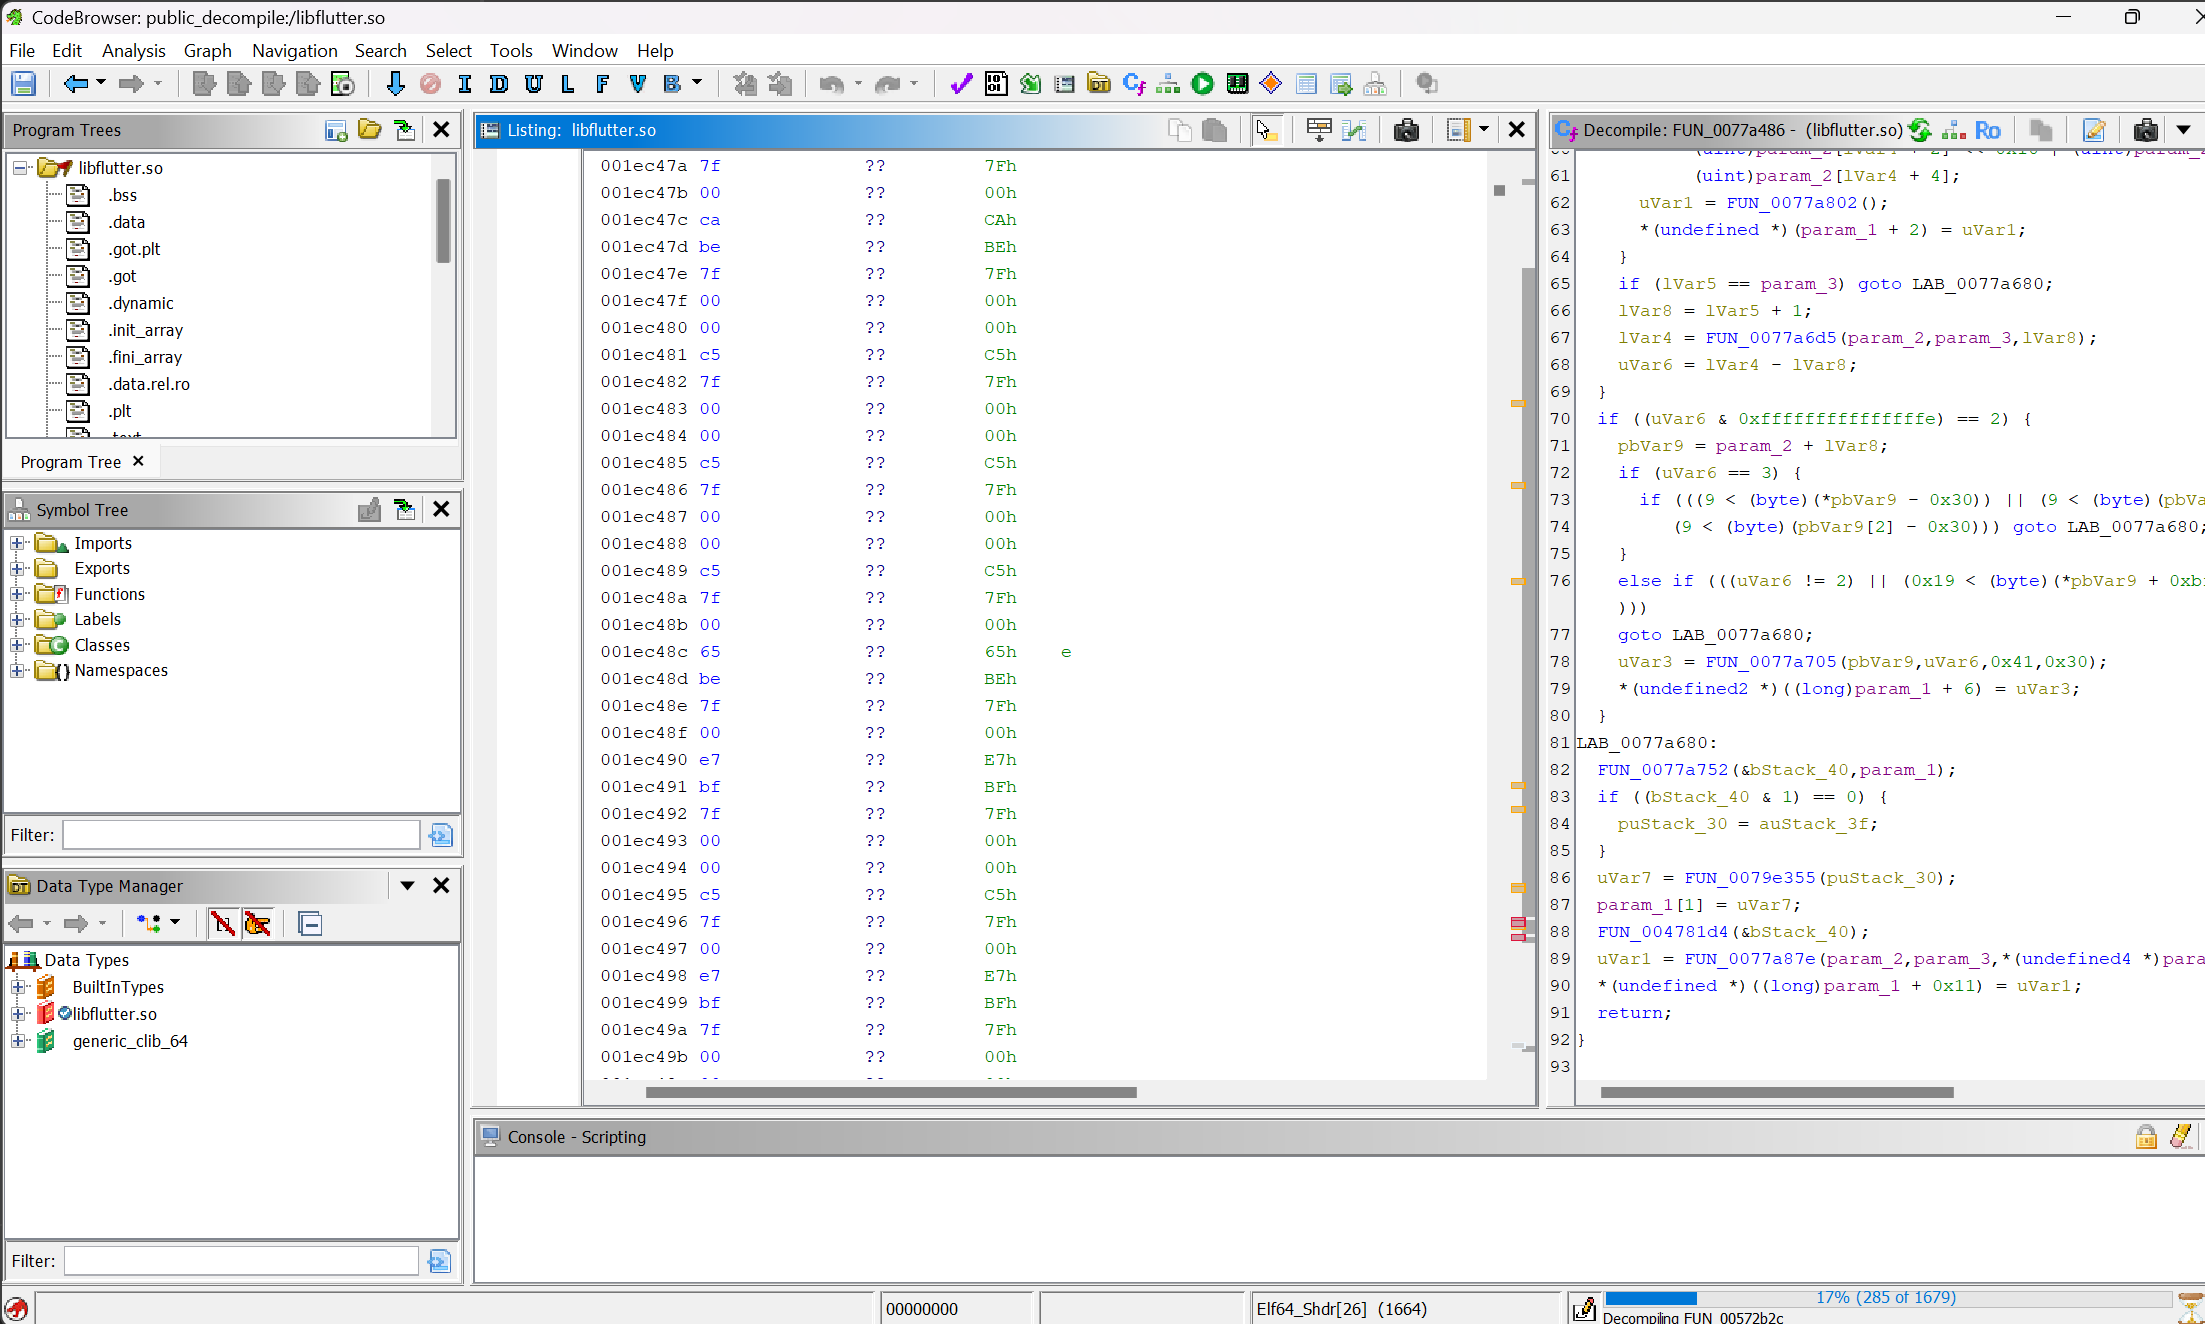This screenshot has width=2205, height=1324.
Task: Go to next Data (D) button
Action: point(498,84)
